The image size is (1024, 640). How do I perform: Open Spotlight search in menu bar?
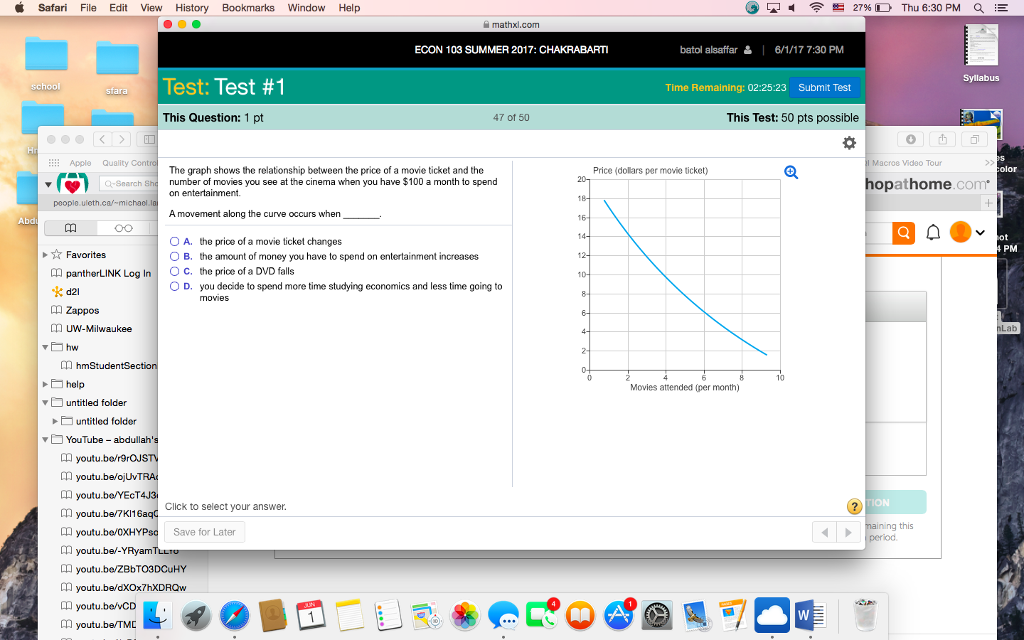[x=978, y=8]
